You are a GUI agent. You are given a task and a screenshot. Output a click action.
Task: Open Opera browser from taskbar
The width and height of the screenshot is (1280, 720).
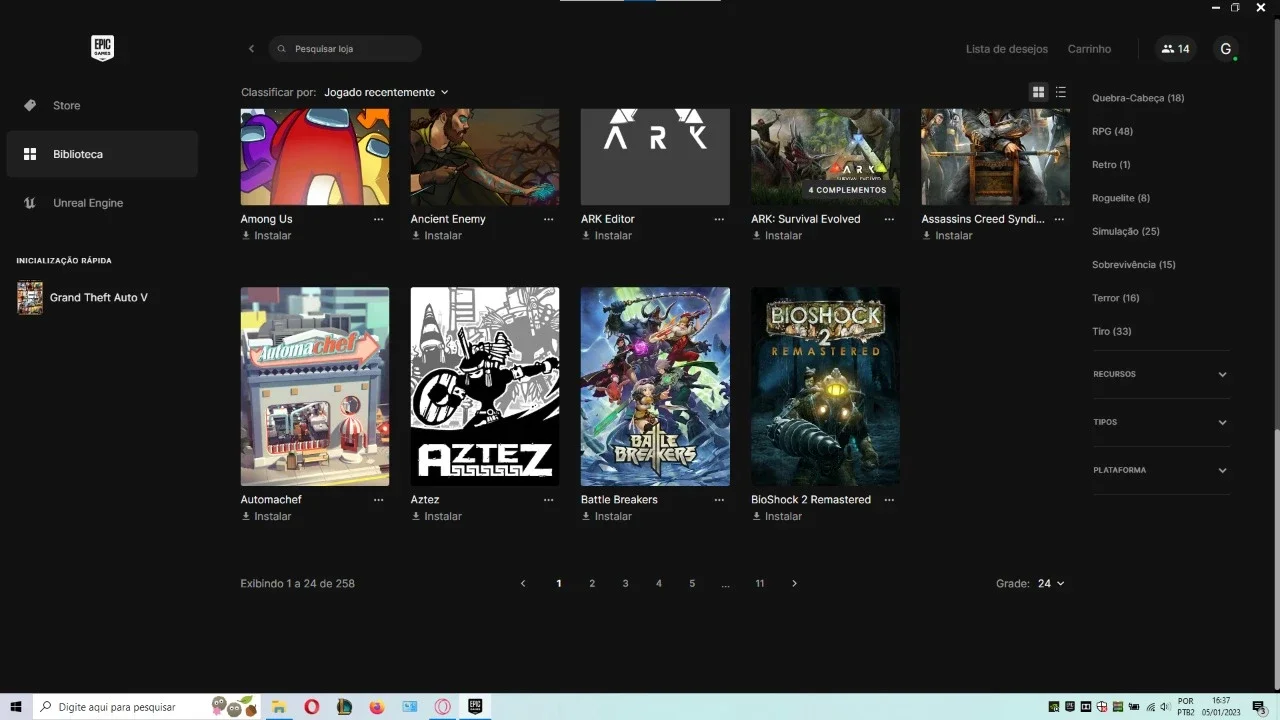coord(312,707)
